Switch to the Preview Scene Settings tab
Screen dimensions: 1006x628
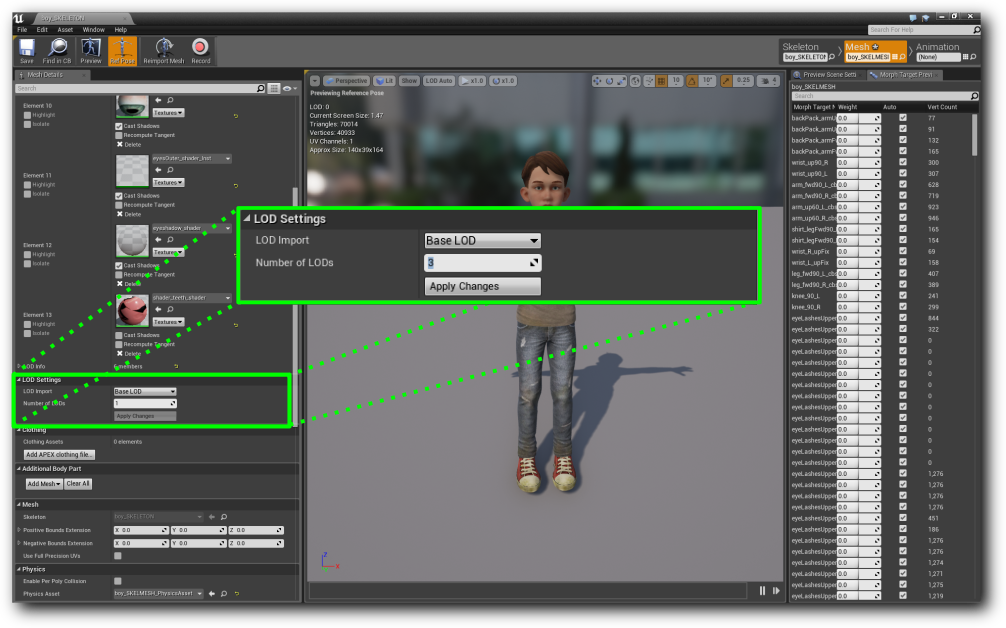point(825,75)
